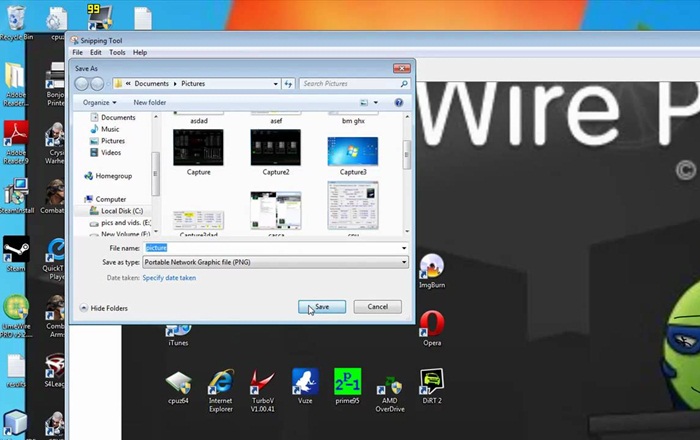The image size is (700, 440).
Task: Click the file list vertical scrollbar thumb
Action: click(407, 154)
